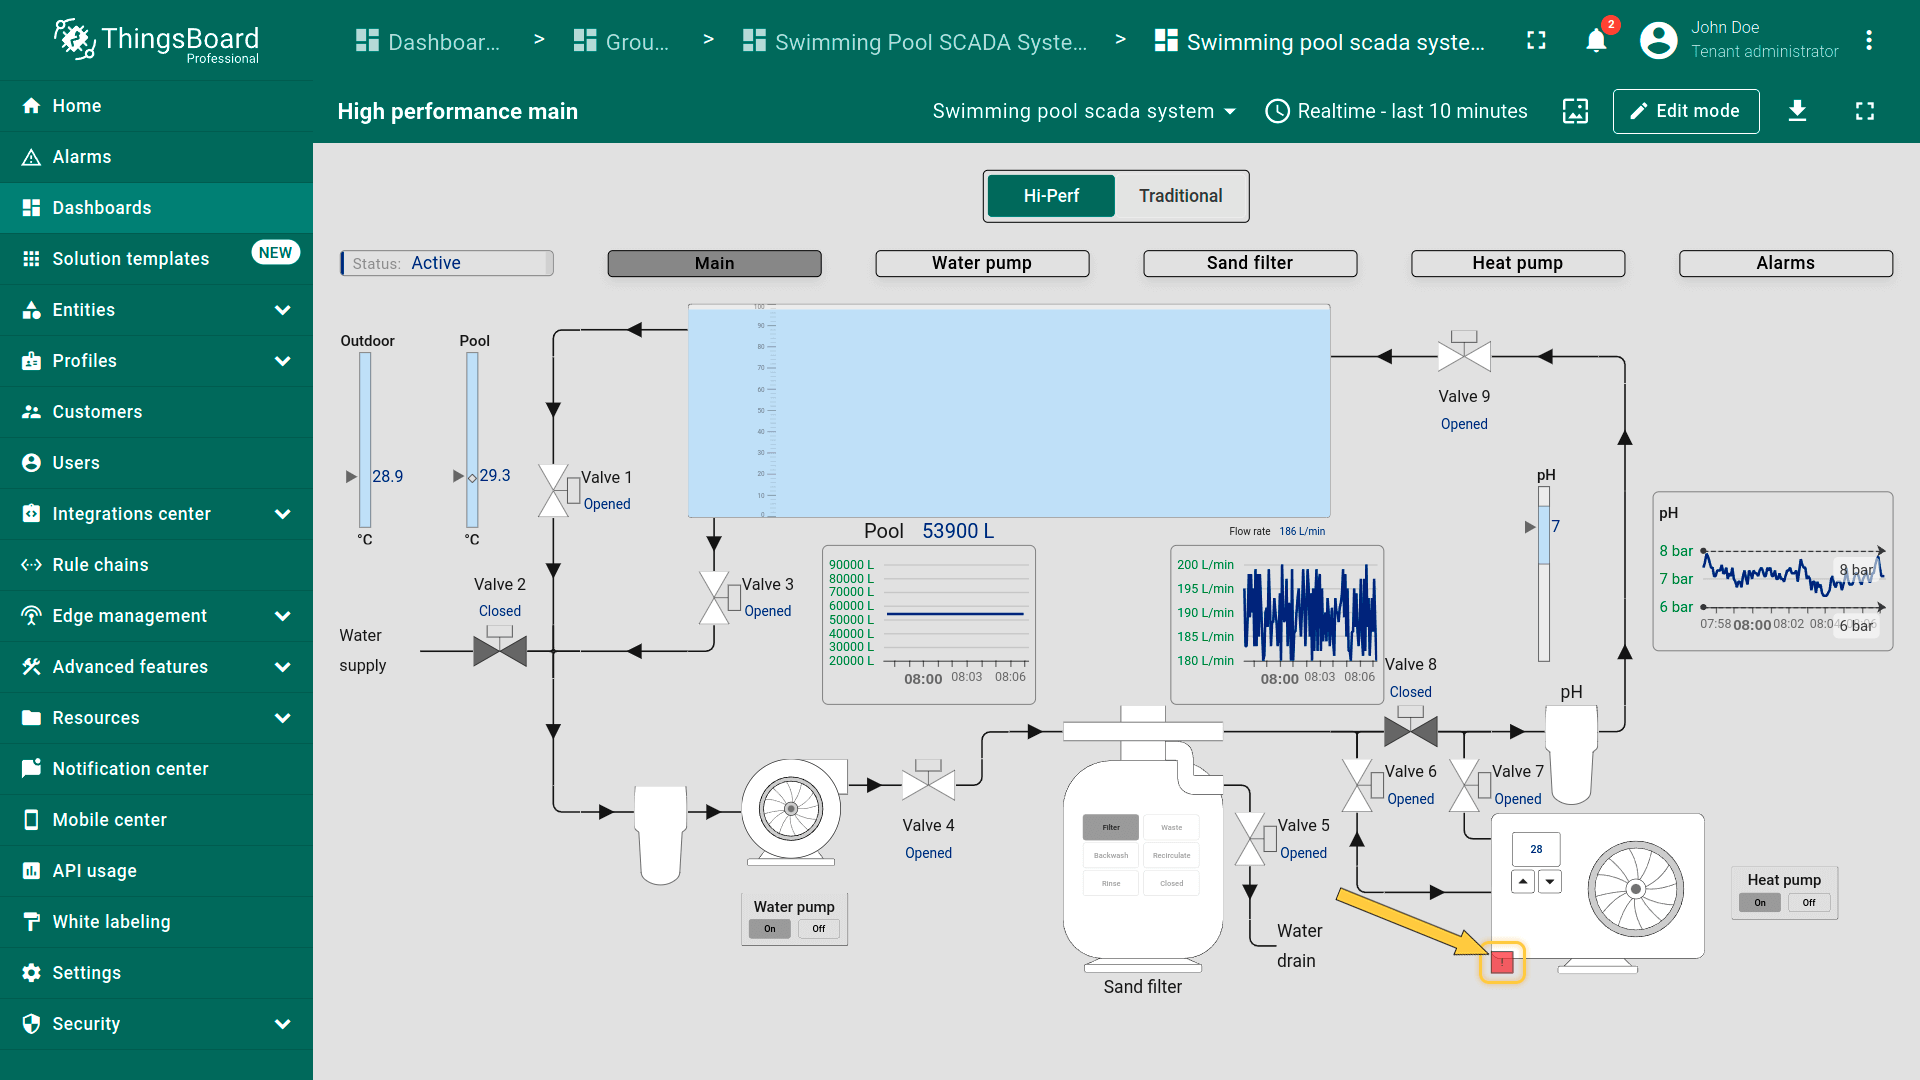The image size is (1920, 1080).
Task: Click the user account avatar icon
Action: point(1658,41)
